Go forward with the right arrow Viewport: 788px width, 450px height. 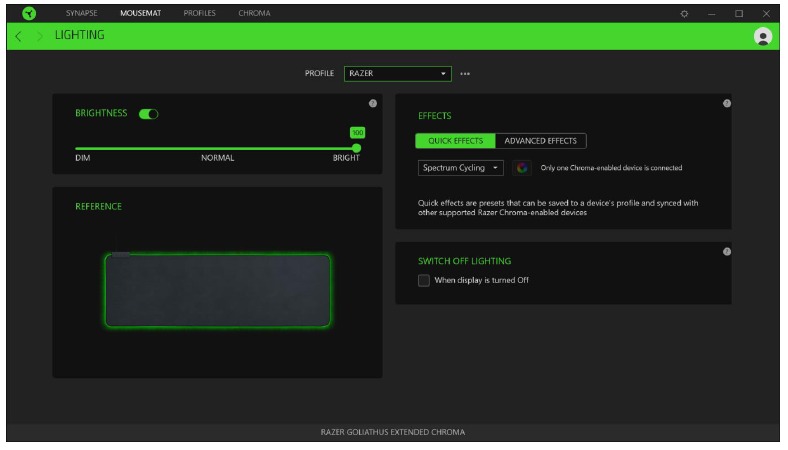coord(40,36)
